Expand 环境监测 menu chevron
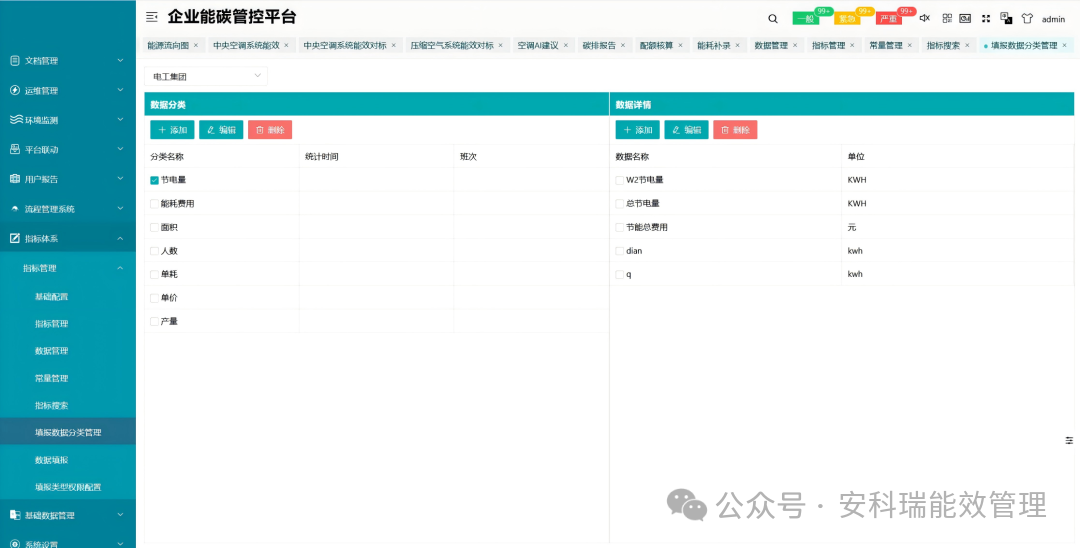 [x=121, y=120]
